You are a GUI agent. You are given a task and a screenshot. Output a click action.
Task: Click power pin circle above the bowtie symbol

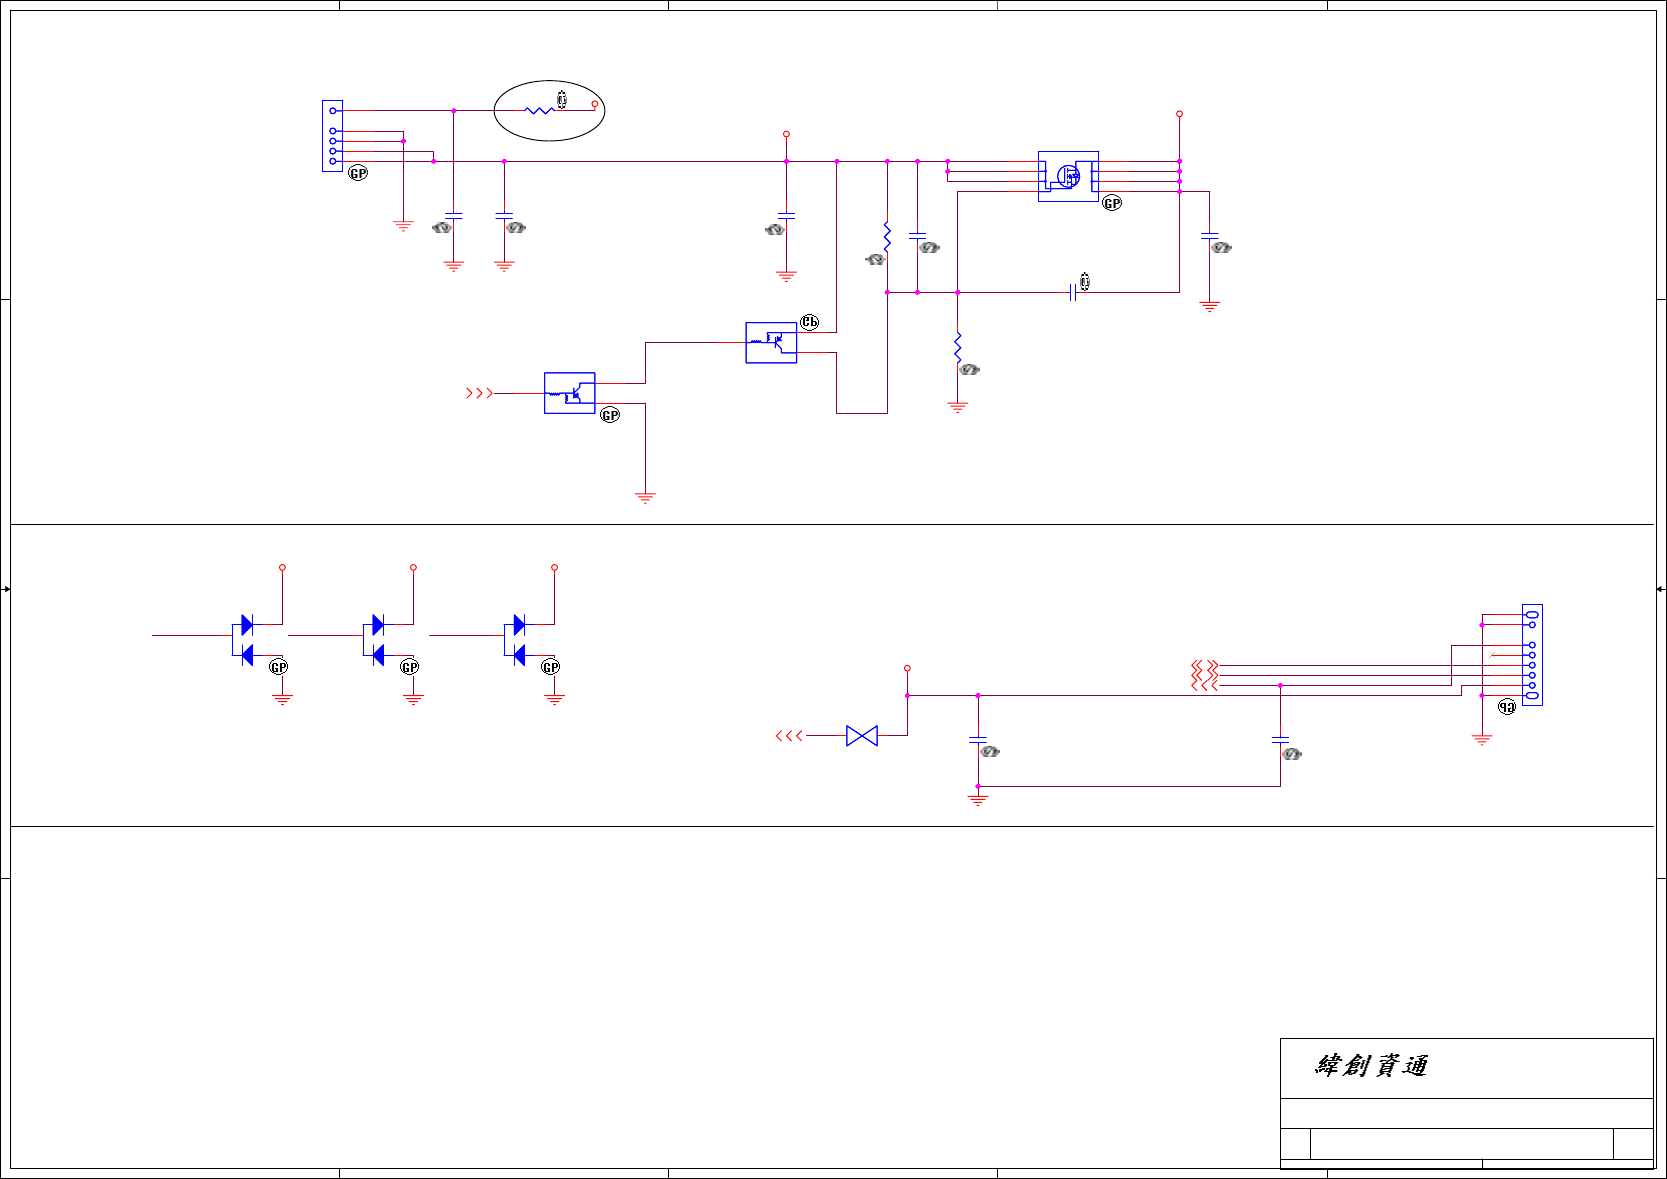(x=907, y=668)
